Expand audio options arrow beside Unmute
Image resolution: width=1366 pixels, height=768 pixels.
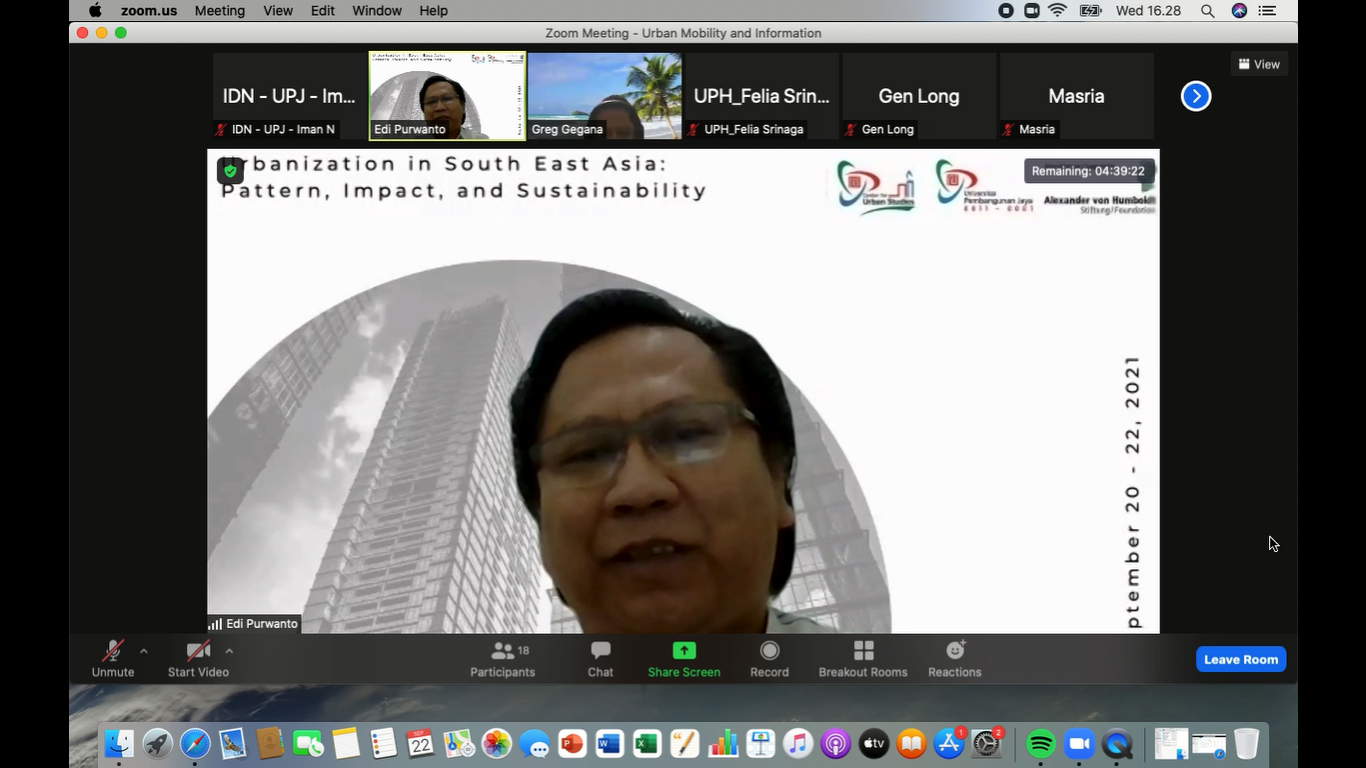[144, 651]
